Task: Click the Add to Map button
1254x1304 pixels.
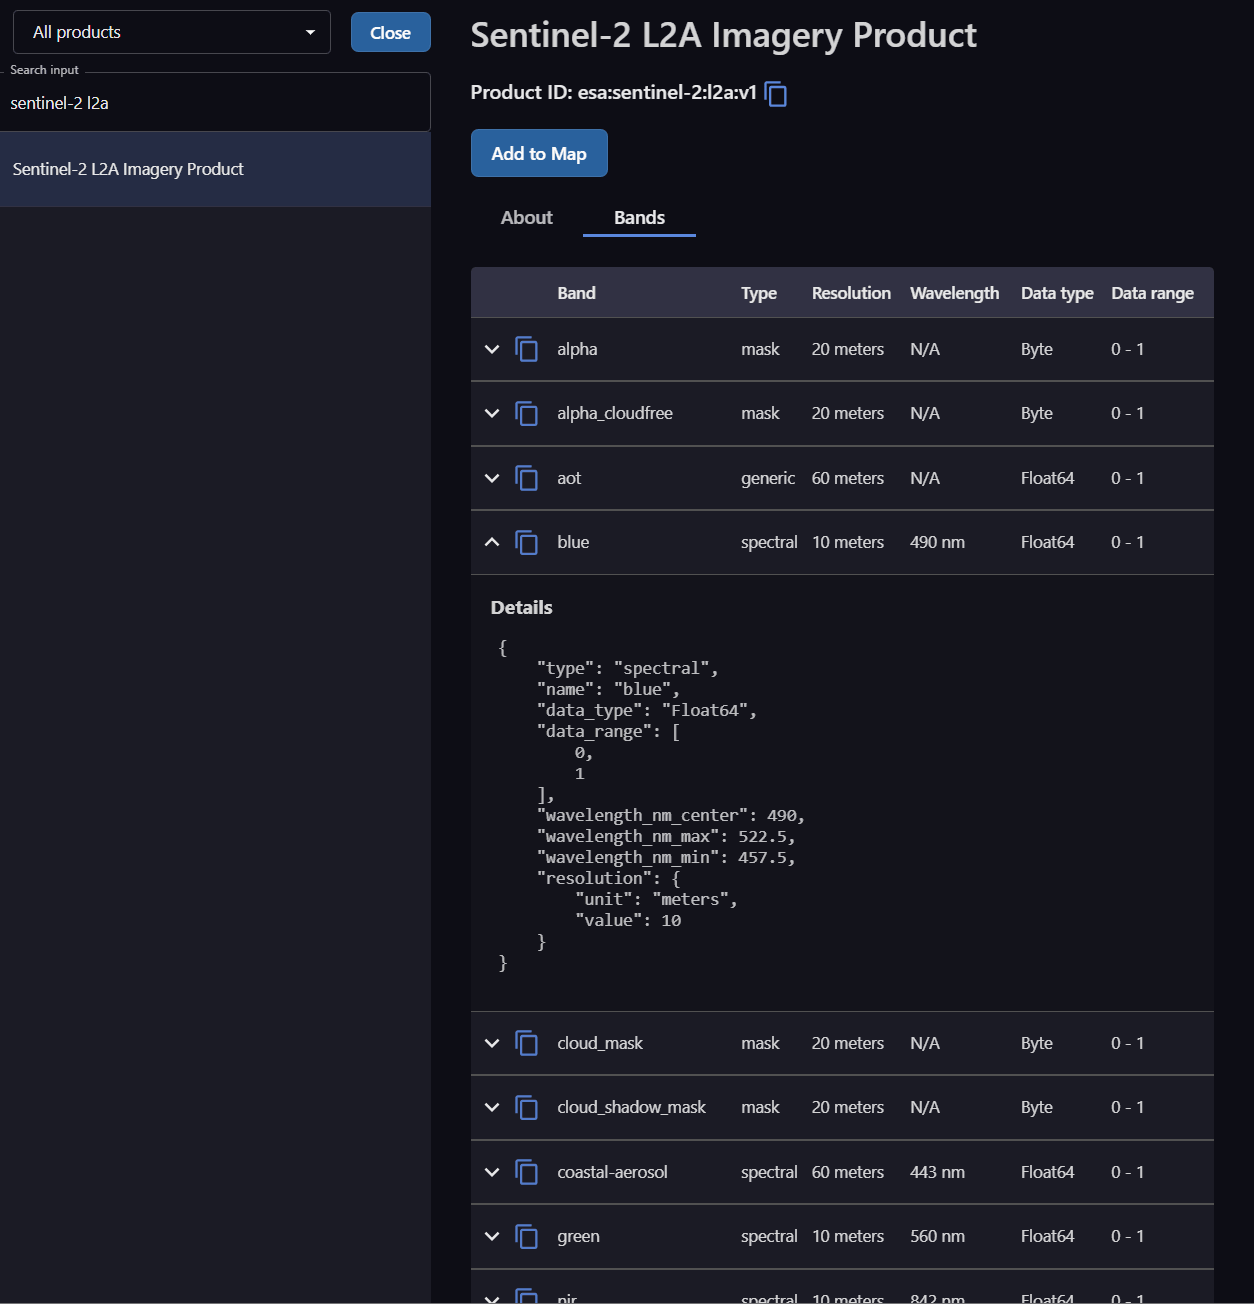Action: (539, 153)
